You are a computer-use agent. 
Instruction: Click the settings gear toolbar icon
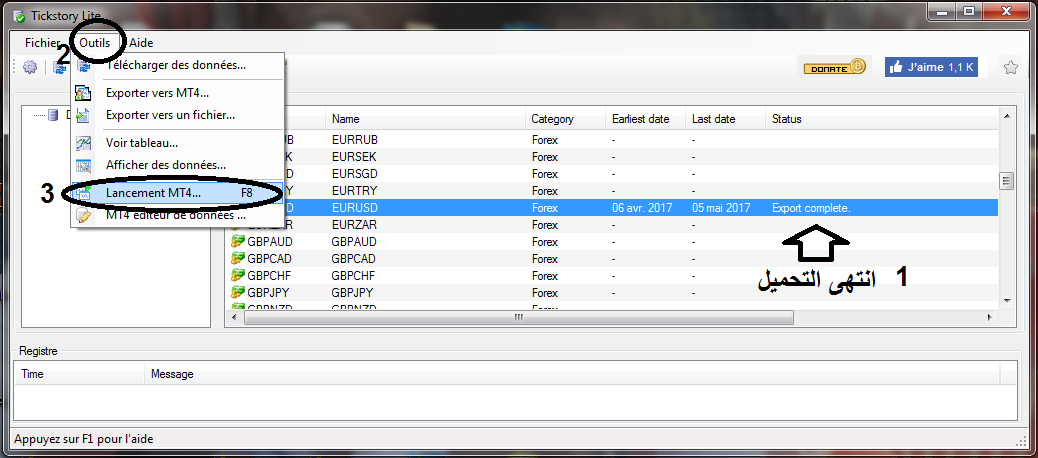click(x=30, y=67)
